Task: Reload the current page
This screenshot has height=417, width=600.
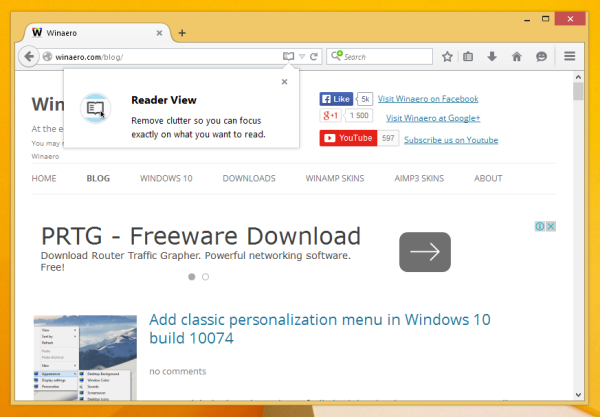Action: click(314, 57)
